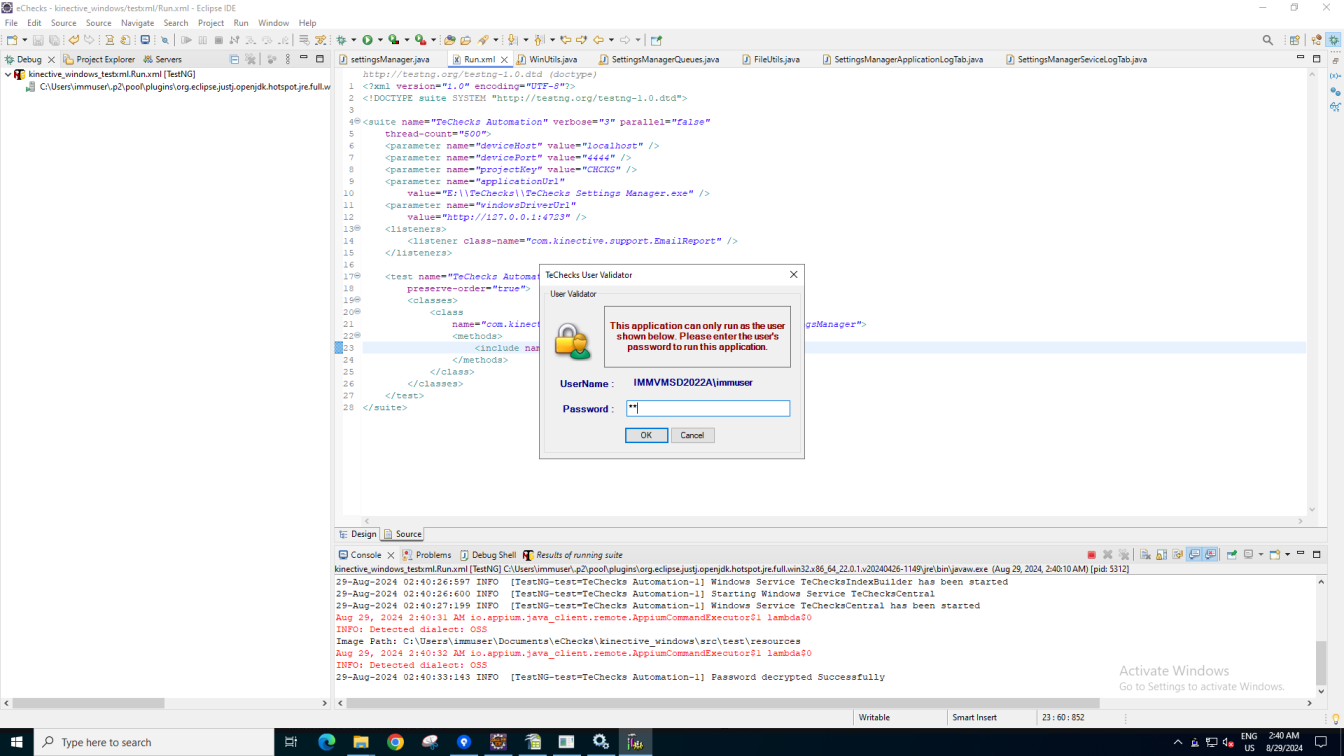
Task: Switch to the WinUtils.java editor tab
Action: click(553, 60)
